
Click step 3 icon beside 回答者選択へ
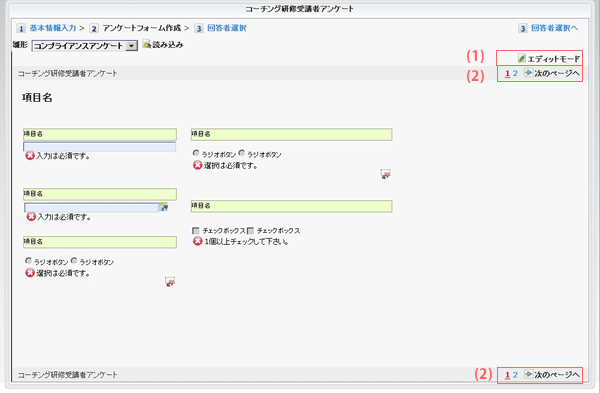pyautogui.click(x=523, y=28)
